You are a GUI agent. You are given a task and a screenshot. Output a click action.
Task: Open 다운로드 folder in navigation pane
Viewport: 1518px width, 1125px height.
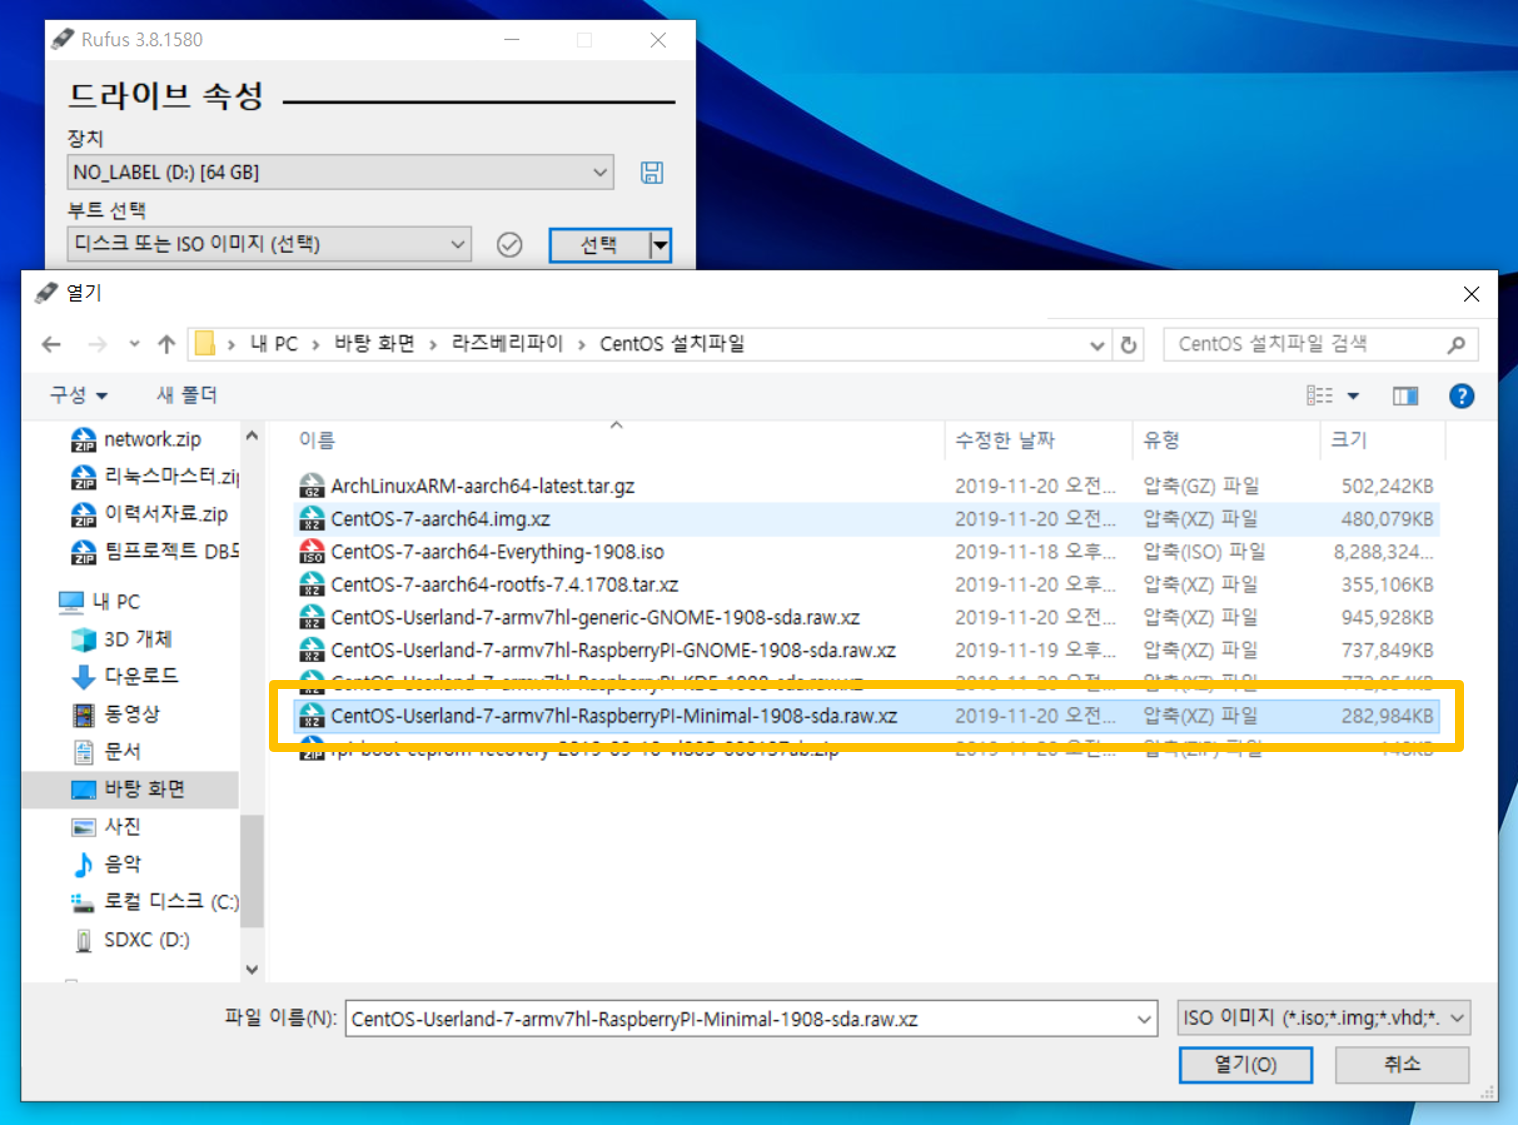(x=126, y=676)
